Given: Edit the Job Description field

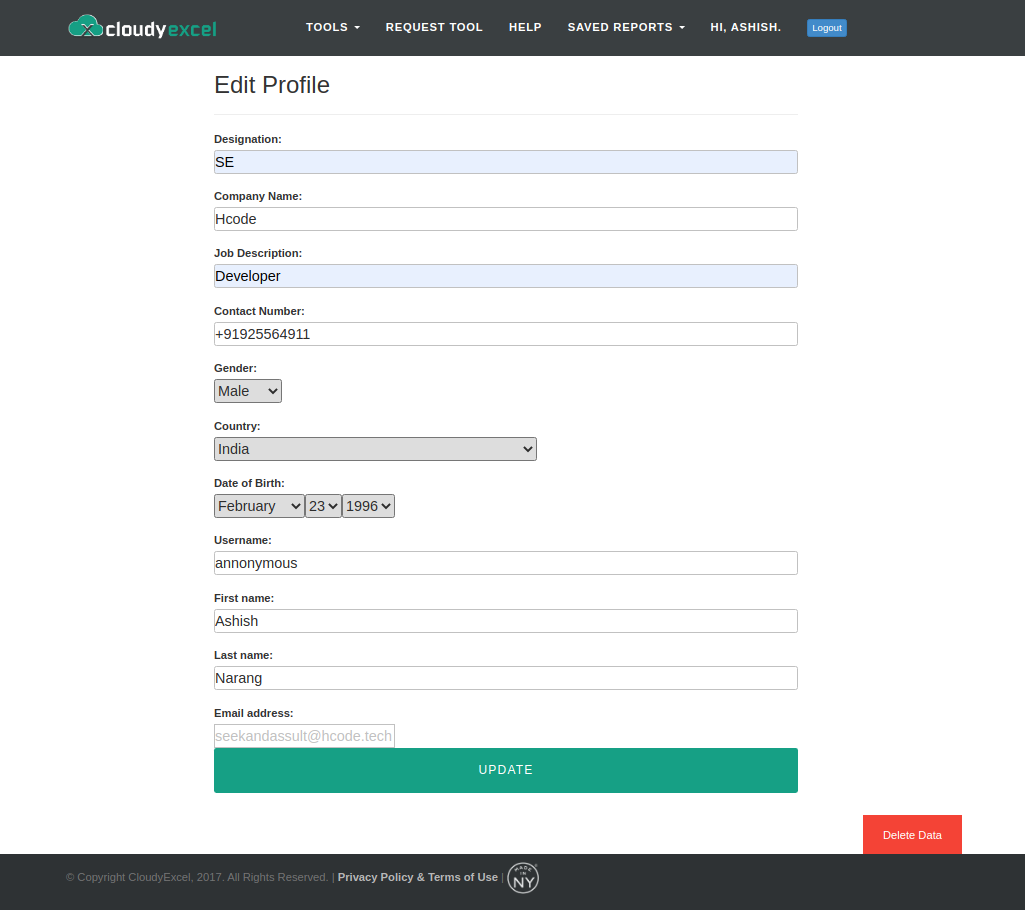Looking at the screenshot, I should (x=505, y=276).
